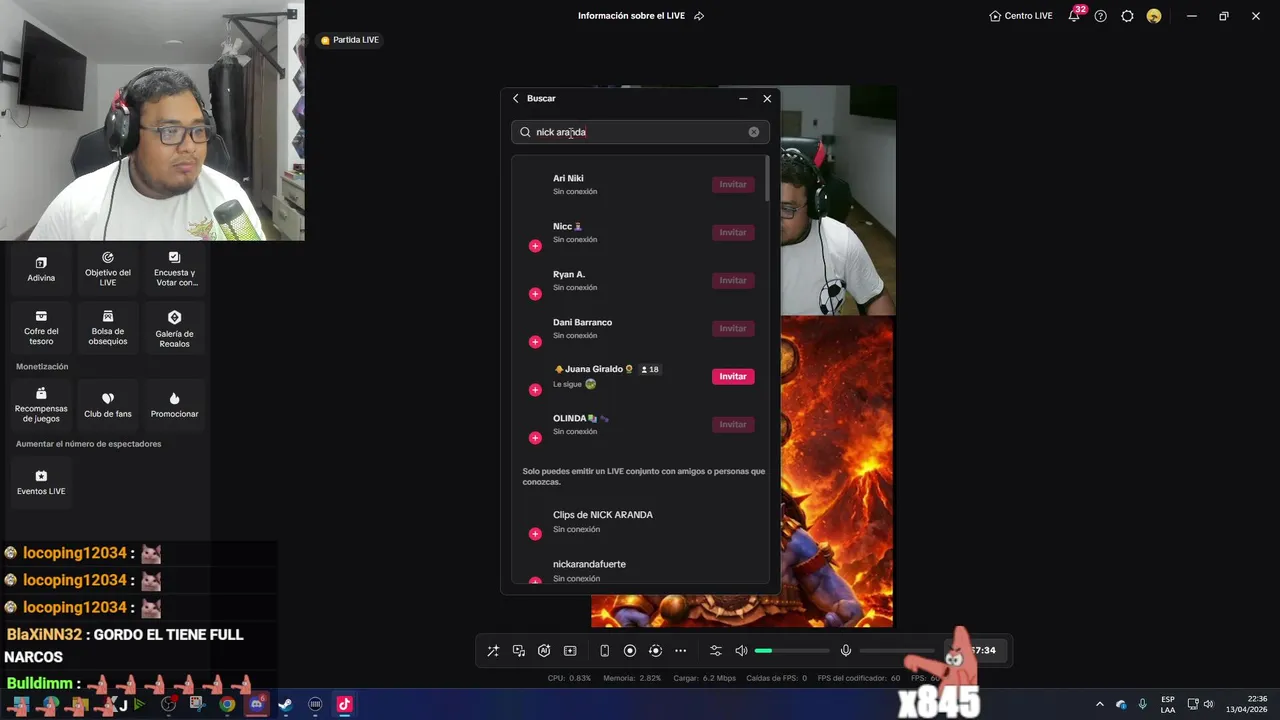Select the Ari Niki result row
This screenshot has height=720, width=1280.
pos(640,184)
